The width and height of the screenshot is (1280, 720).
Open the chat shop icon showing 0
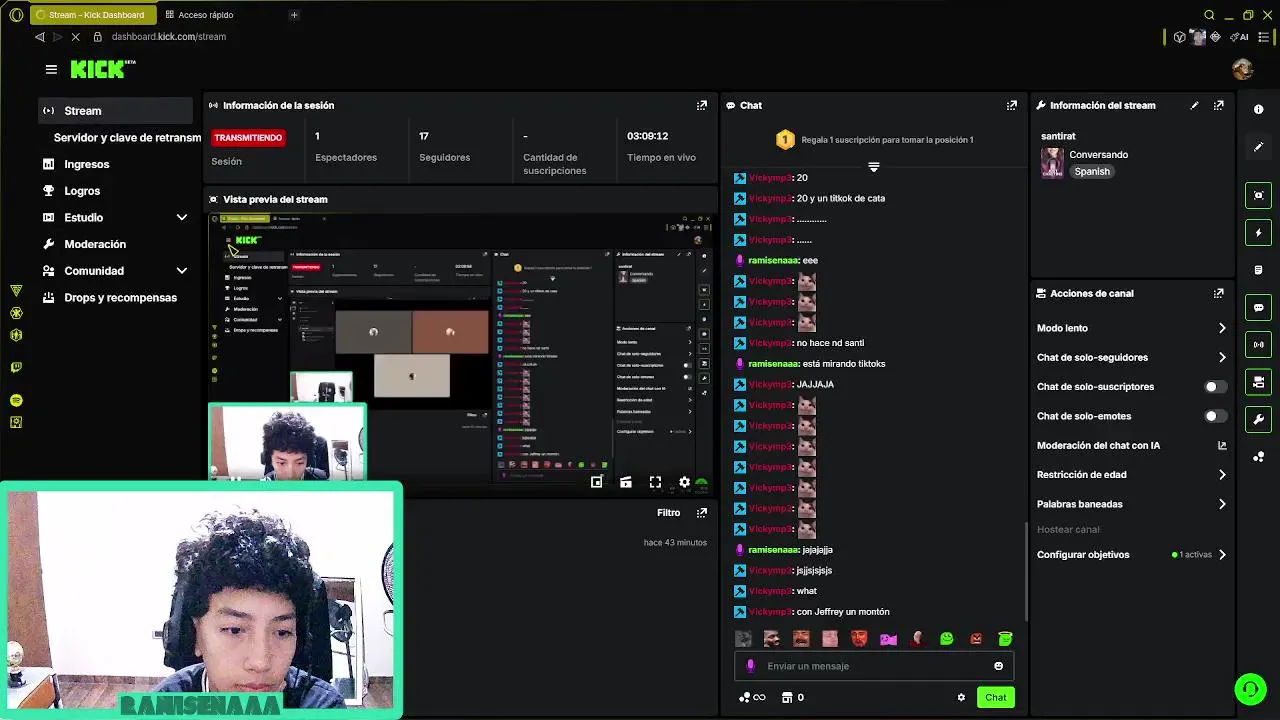point(792,697)
